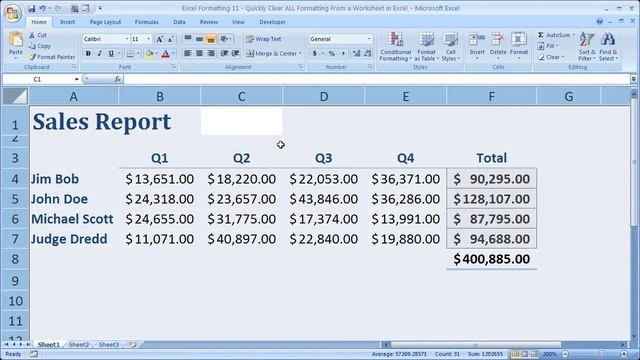This screenshot has width=640, height=360.
Task: Open Format as Table gallery
Action: coord(426,47)
